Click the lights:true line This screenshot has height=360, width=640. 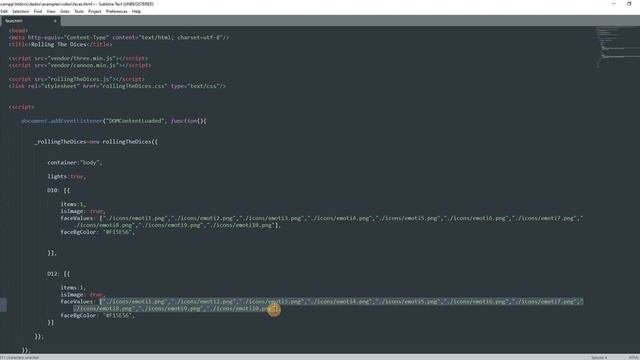click(67, 176)
